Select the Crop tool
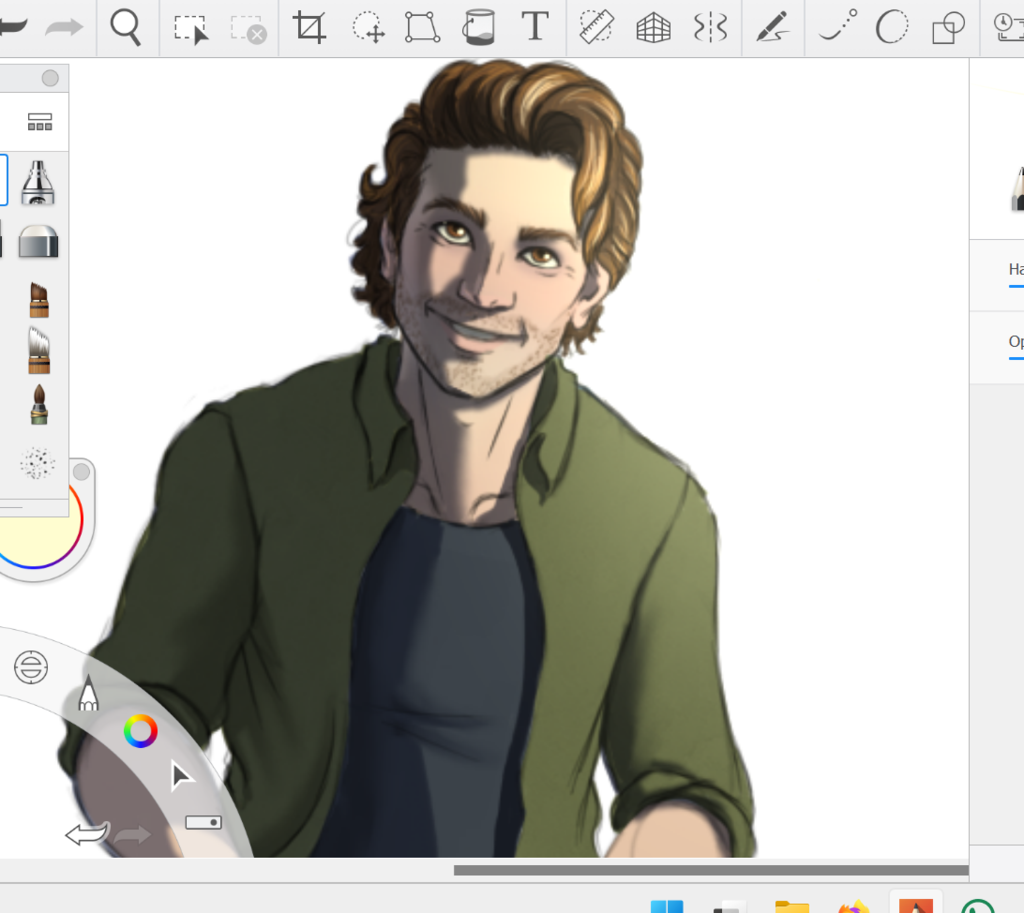1024x913 pixels. tap(310, 27)
